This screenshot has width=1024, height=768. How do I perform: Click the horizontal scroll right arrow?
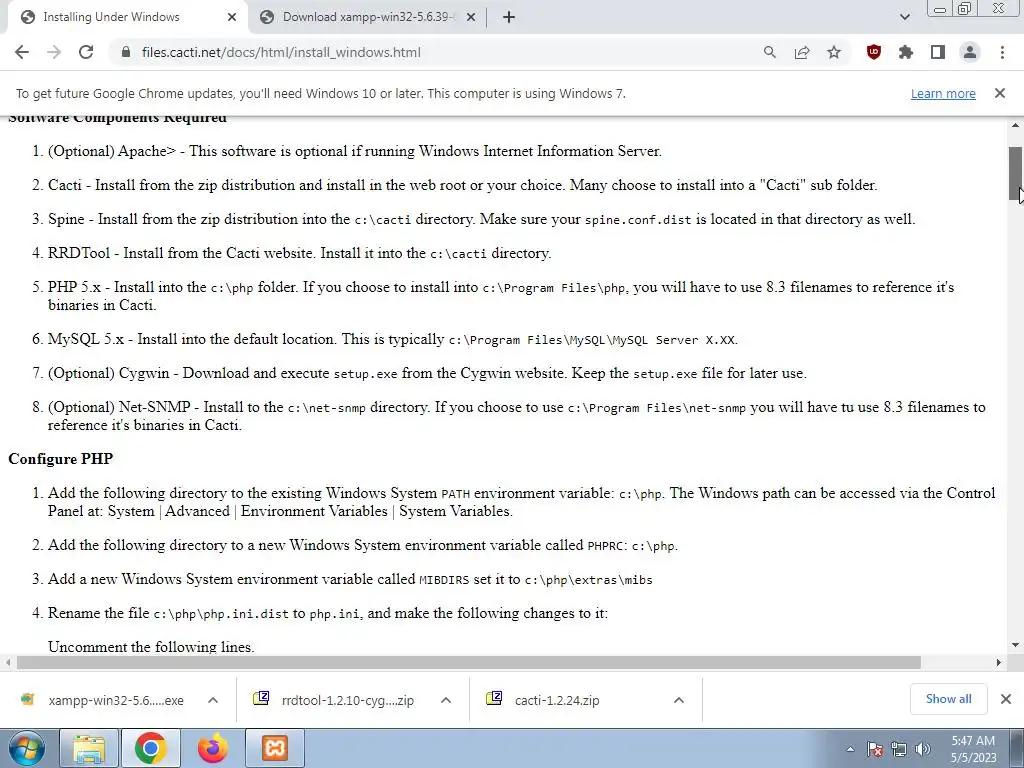(999, 663)
